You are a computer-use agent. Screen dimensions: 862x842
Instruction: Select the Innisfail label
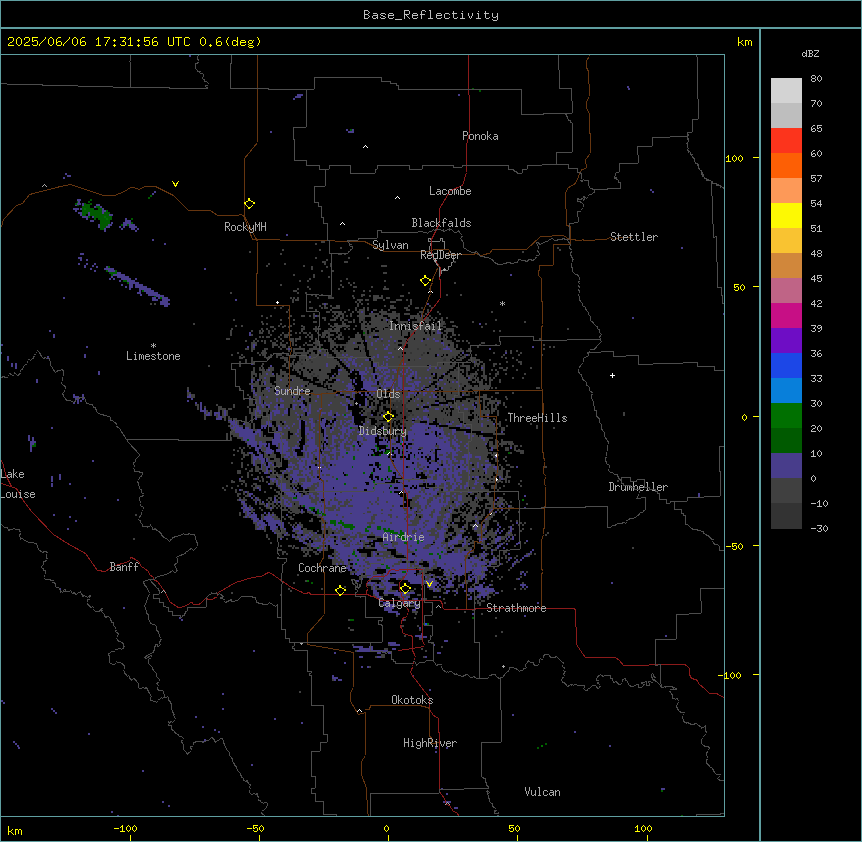click(x=415, y=326)
